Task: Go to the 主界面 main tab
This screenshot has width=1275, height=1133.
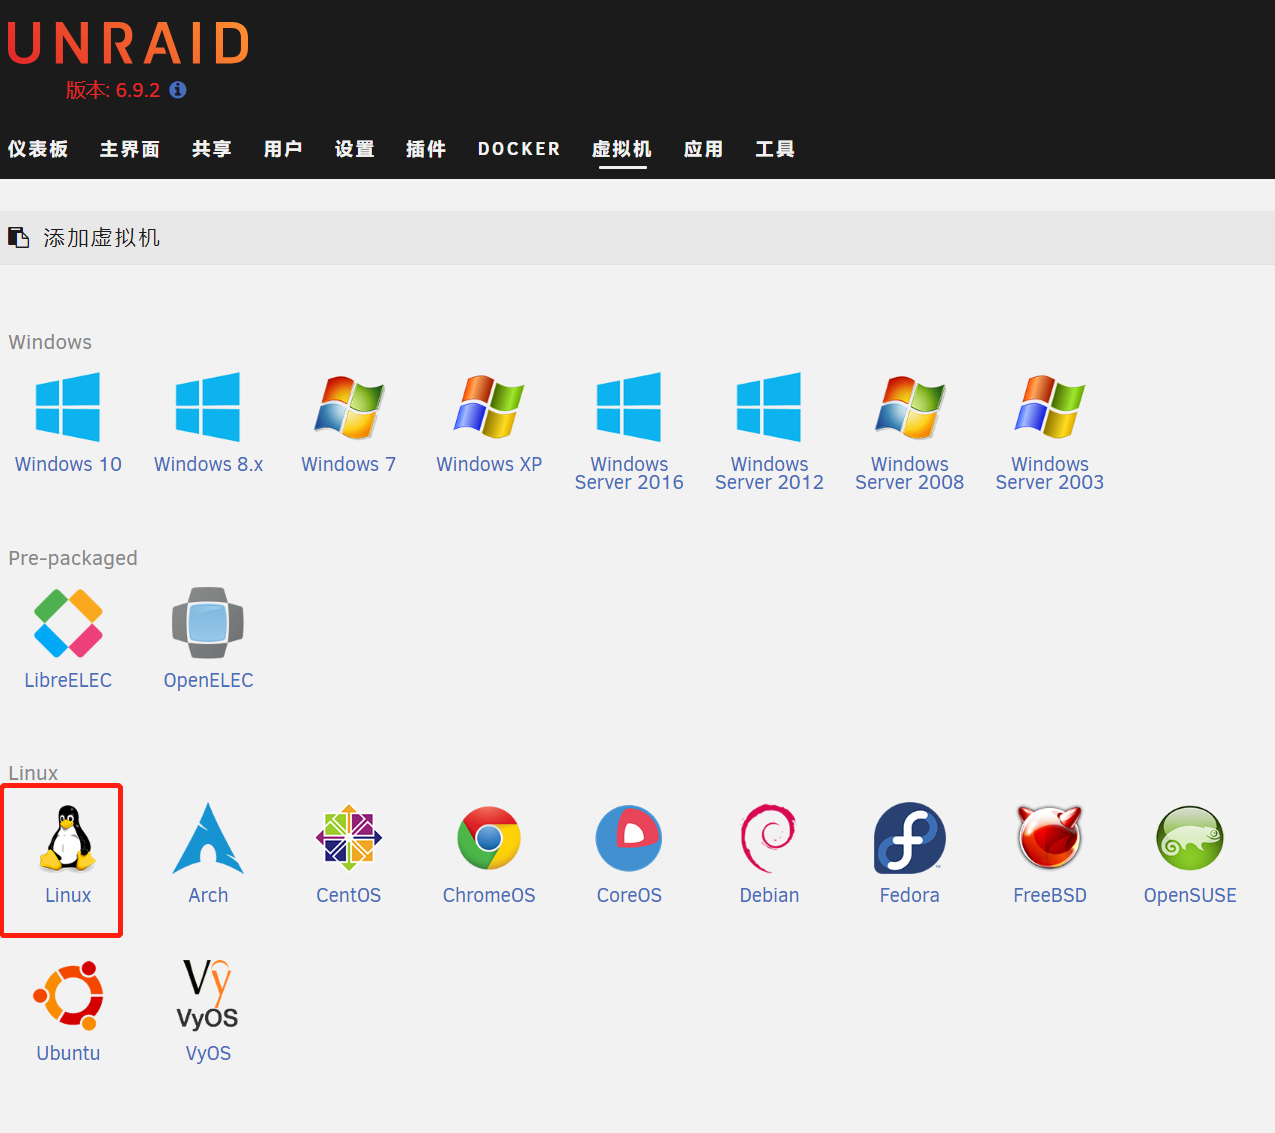Action: click(130, 149)
